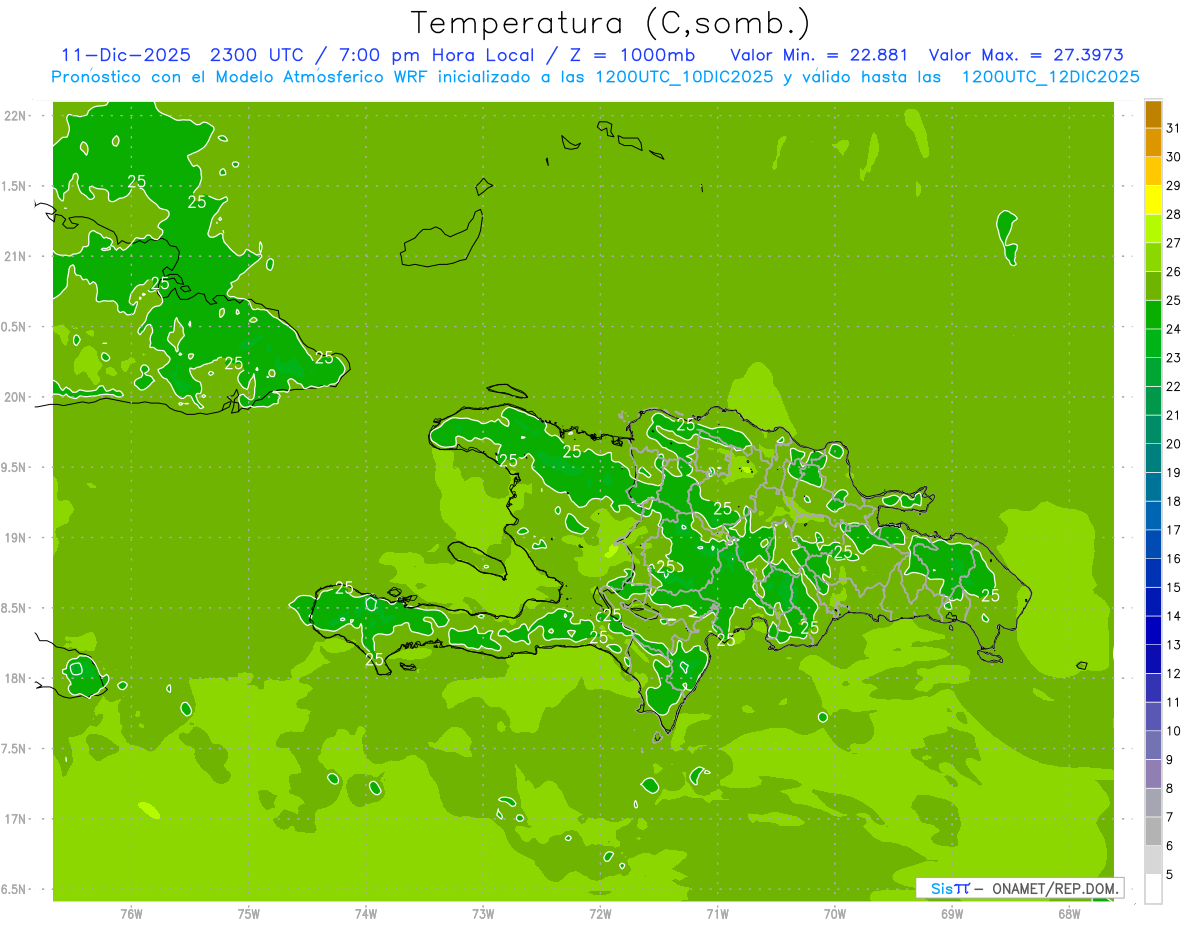Pick the legend color between 26 and 27
Image resolution: width=1200 pixels, height=927 pixels.
pyautogui.click(x=1153, y=257)
